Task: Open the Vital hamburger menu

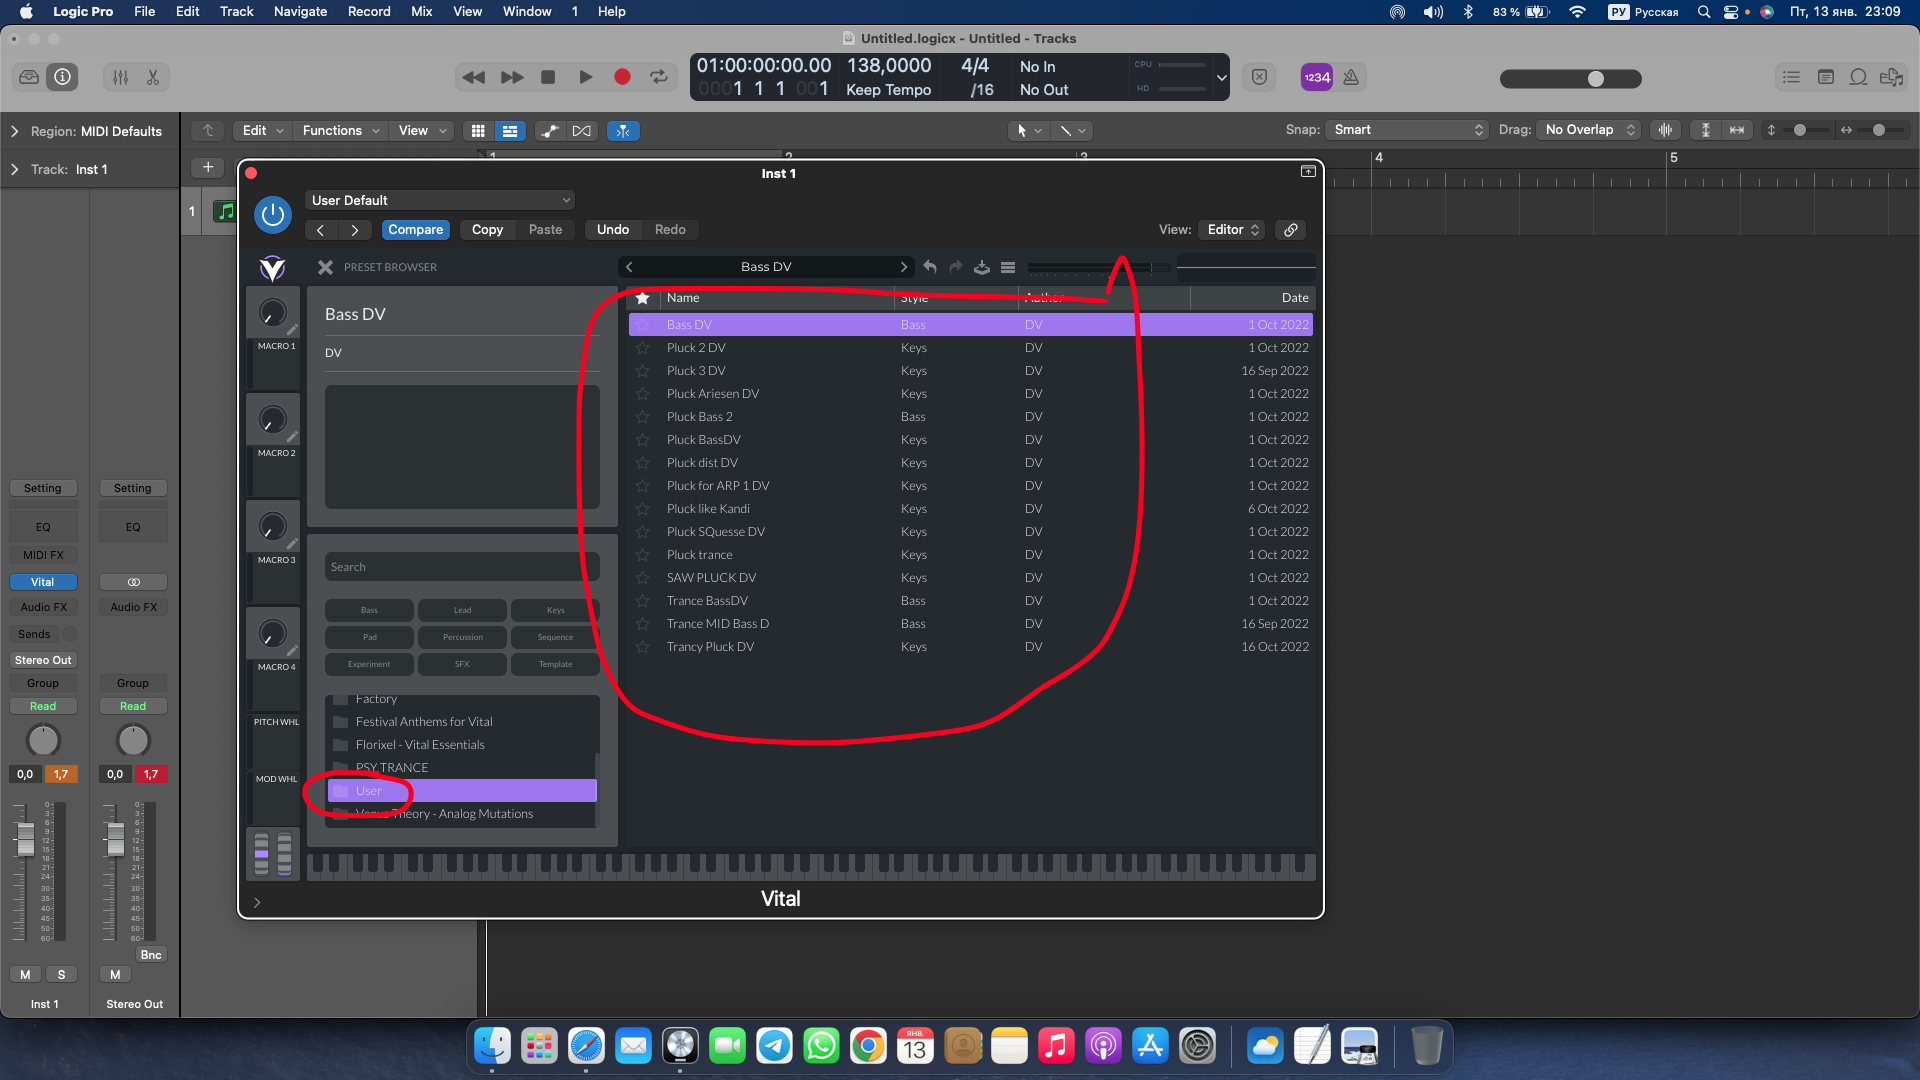Action: pyautogui.click(x=1008, y=267)
